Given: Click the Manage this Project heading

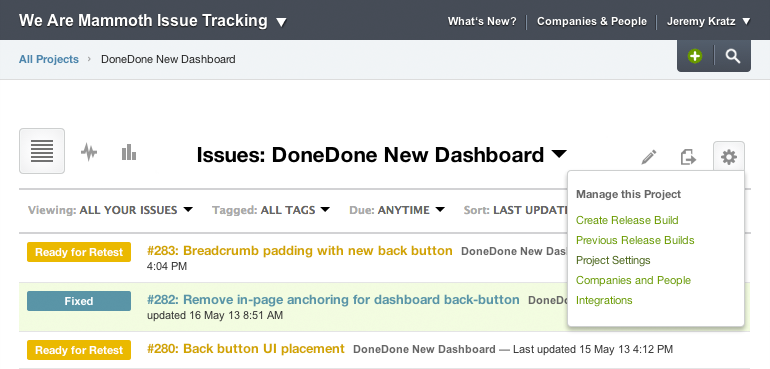Looking at the screenshot, I should point(628,194).
